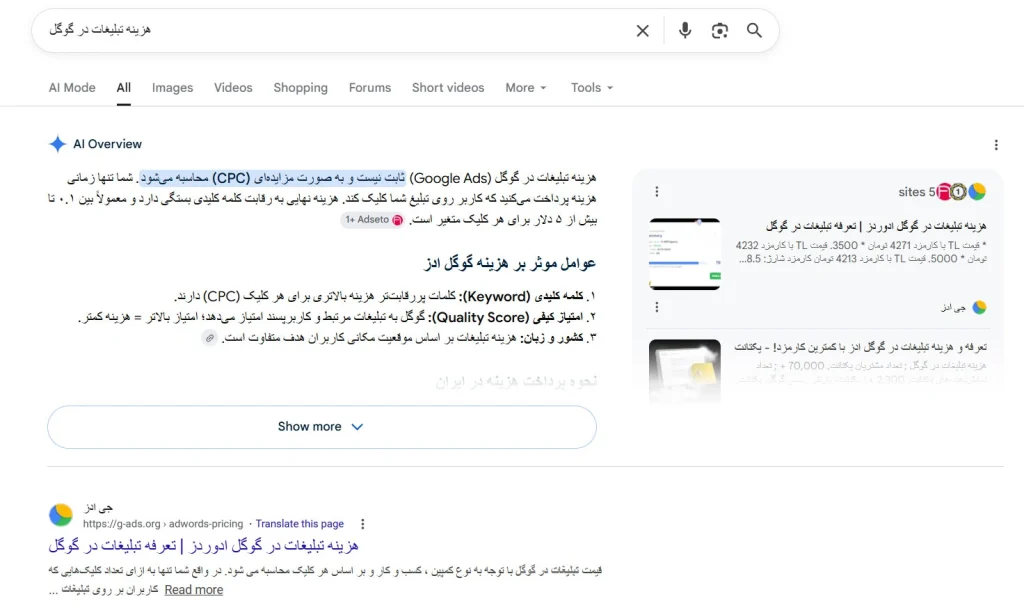
Task: Open AI Overview three-dot options menu
Action: coord(996,145)
